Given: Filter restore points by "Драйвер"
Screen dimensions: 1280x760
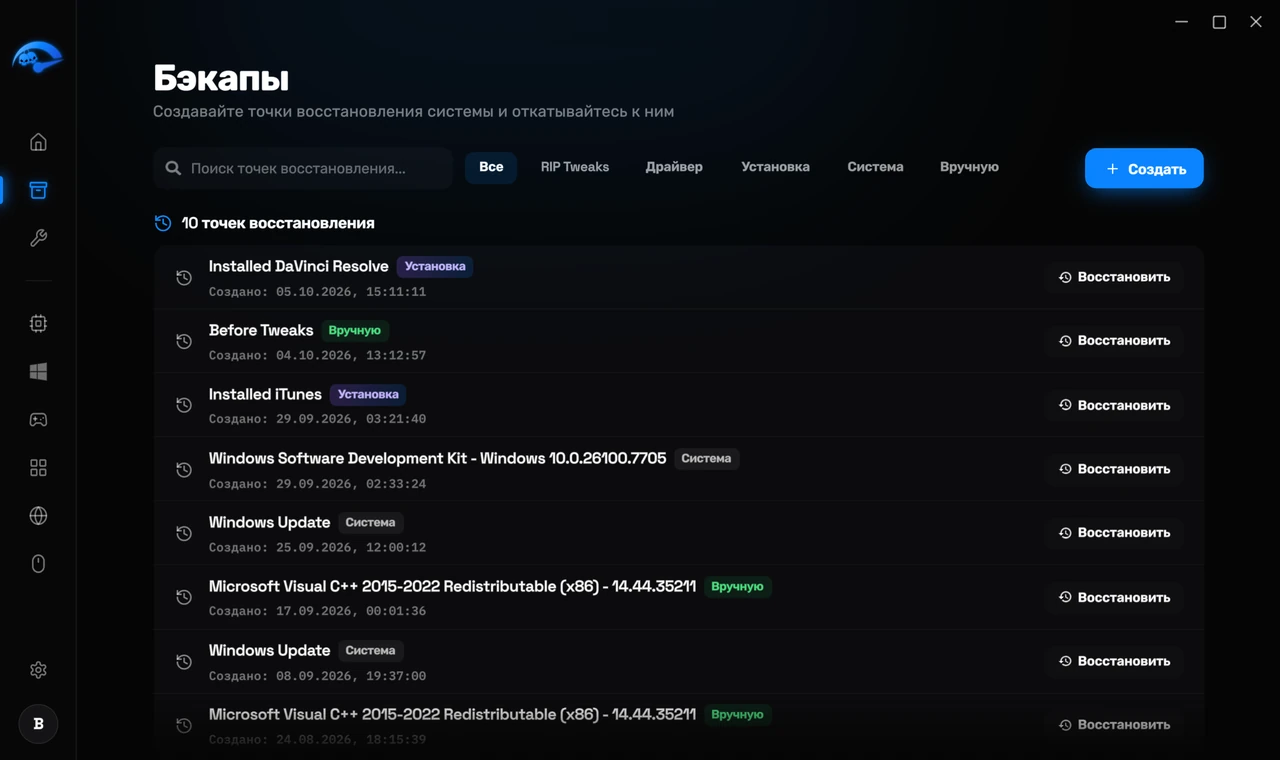Looking at the screenshot, I should pyautogui.click(x=674, y=167).
